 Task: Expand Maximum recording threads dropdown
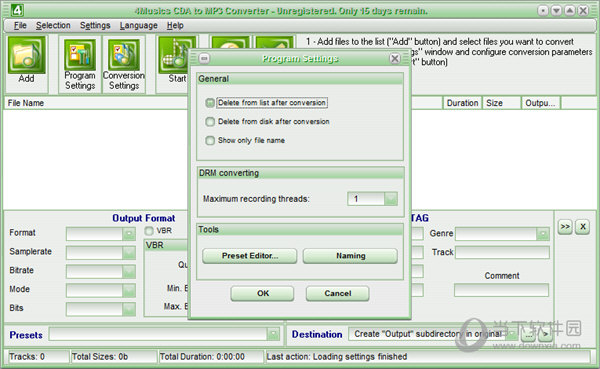(x=391, y=199)
